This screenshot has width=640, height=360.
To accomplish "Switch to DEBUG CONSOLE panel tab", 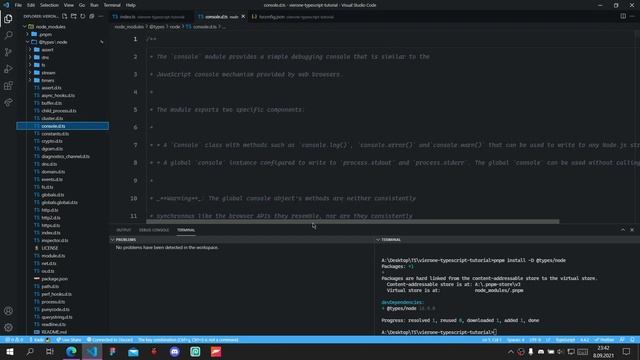I will (x=154, y=230).
